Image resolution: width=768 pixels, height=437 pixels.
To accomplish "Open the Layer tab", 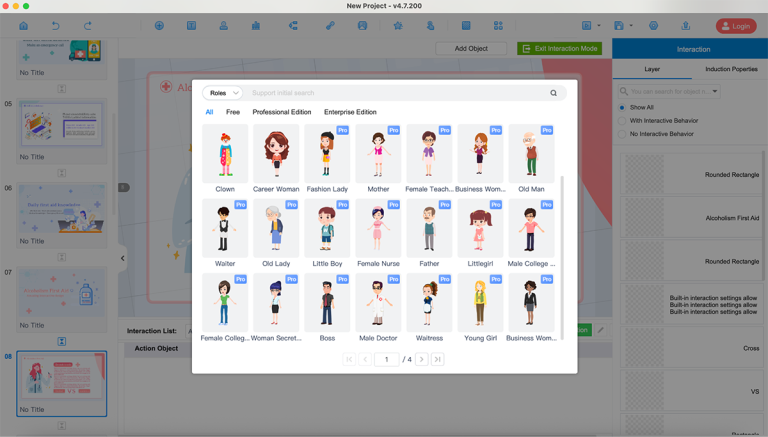I will coord(652,69).
